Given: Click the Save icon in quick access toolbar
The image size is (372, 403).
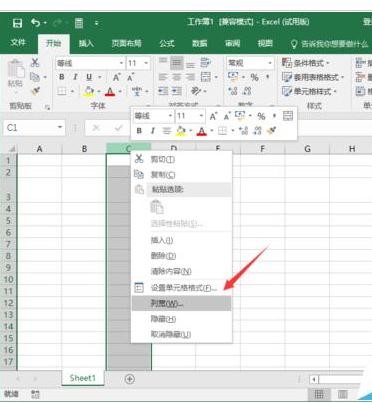Looking at the screenshot, I should pos(17,23).
